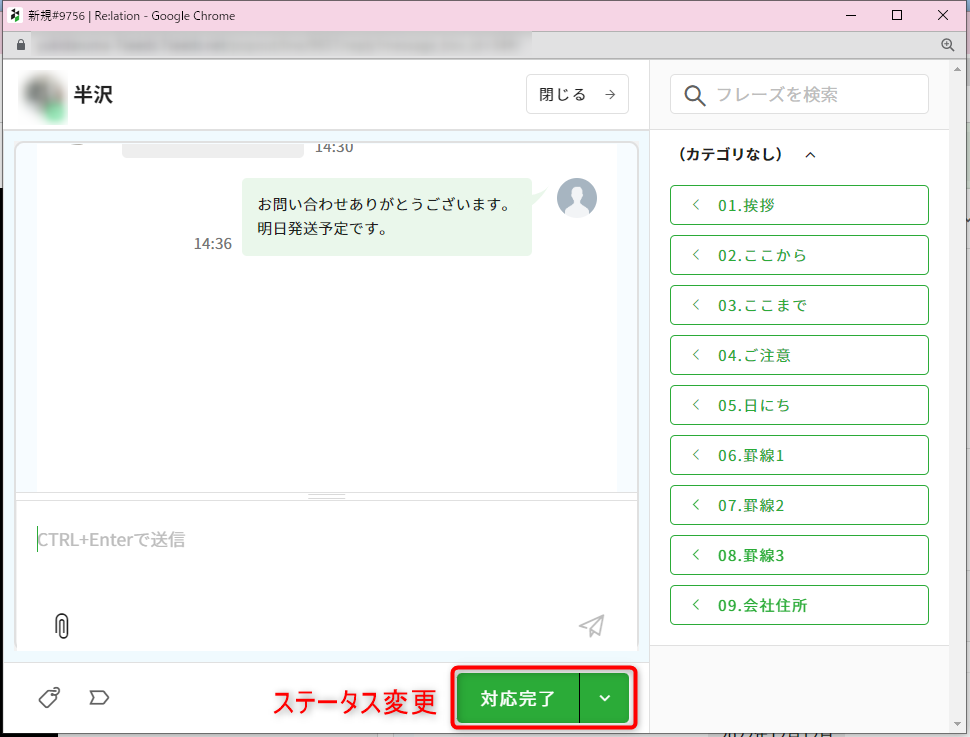Click the phrase panel scrollbar down arrow
970x737 pixels.
(x=958, y=724)
